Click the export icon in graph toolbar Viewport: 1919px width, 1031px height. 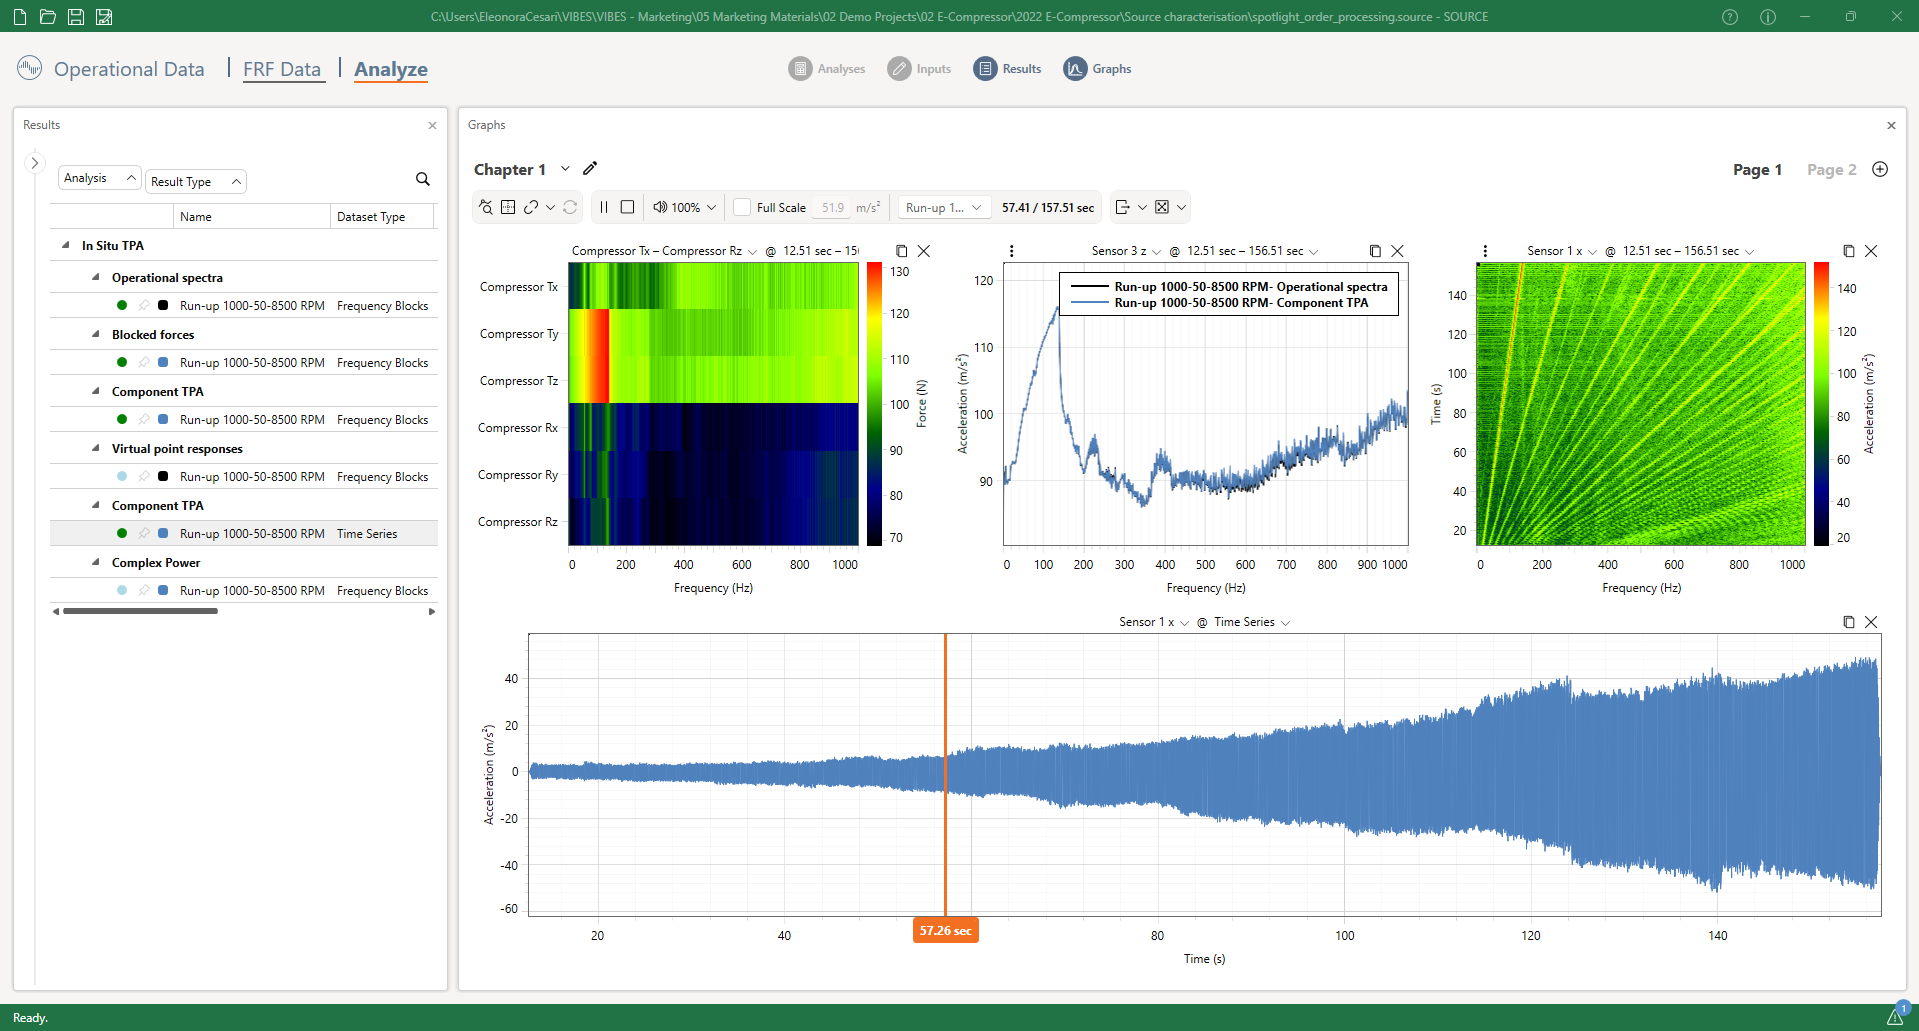1122,207
